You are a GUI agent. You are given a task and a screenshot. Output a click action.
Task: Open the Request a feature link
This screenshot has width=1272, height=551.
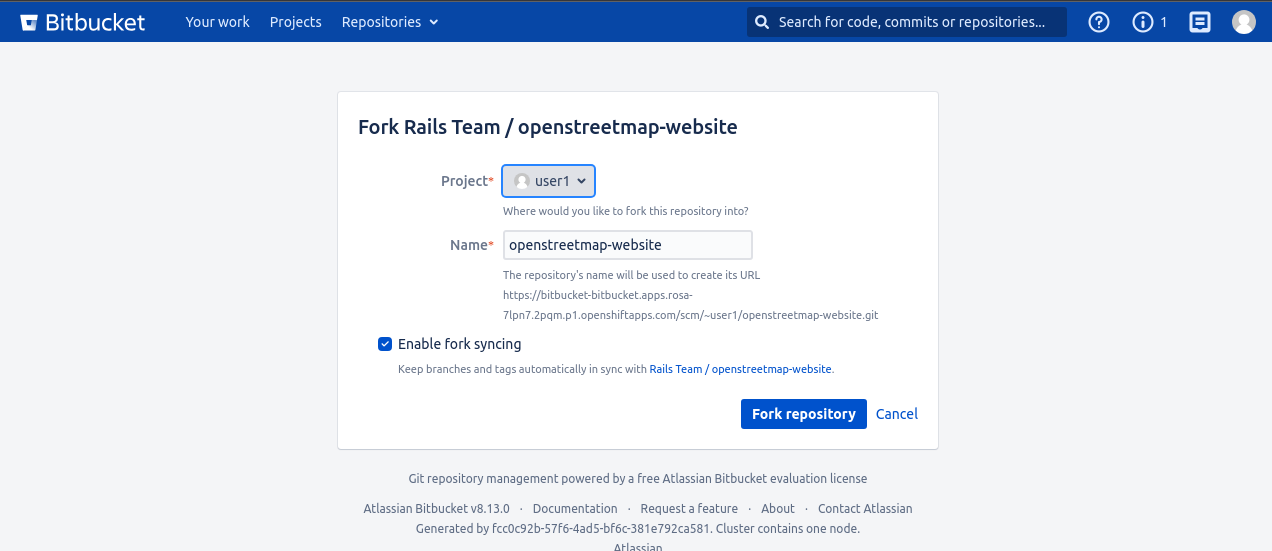689,508
